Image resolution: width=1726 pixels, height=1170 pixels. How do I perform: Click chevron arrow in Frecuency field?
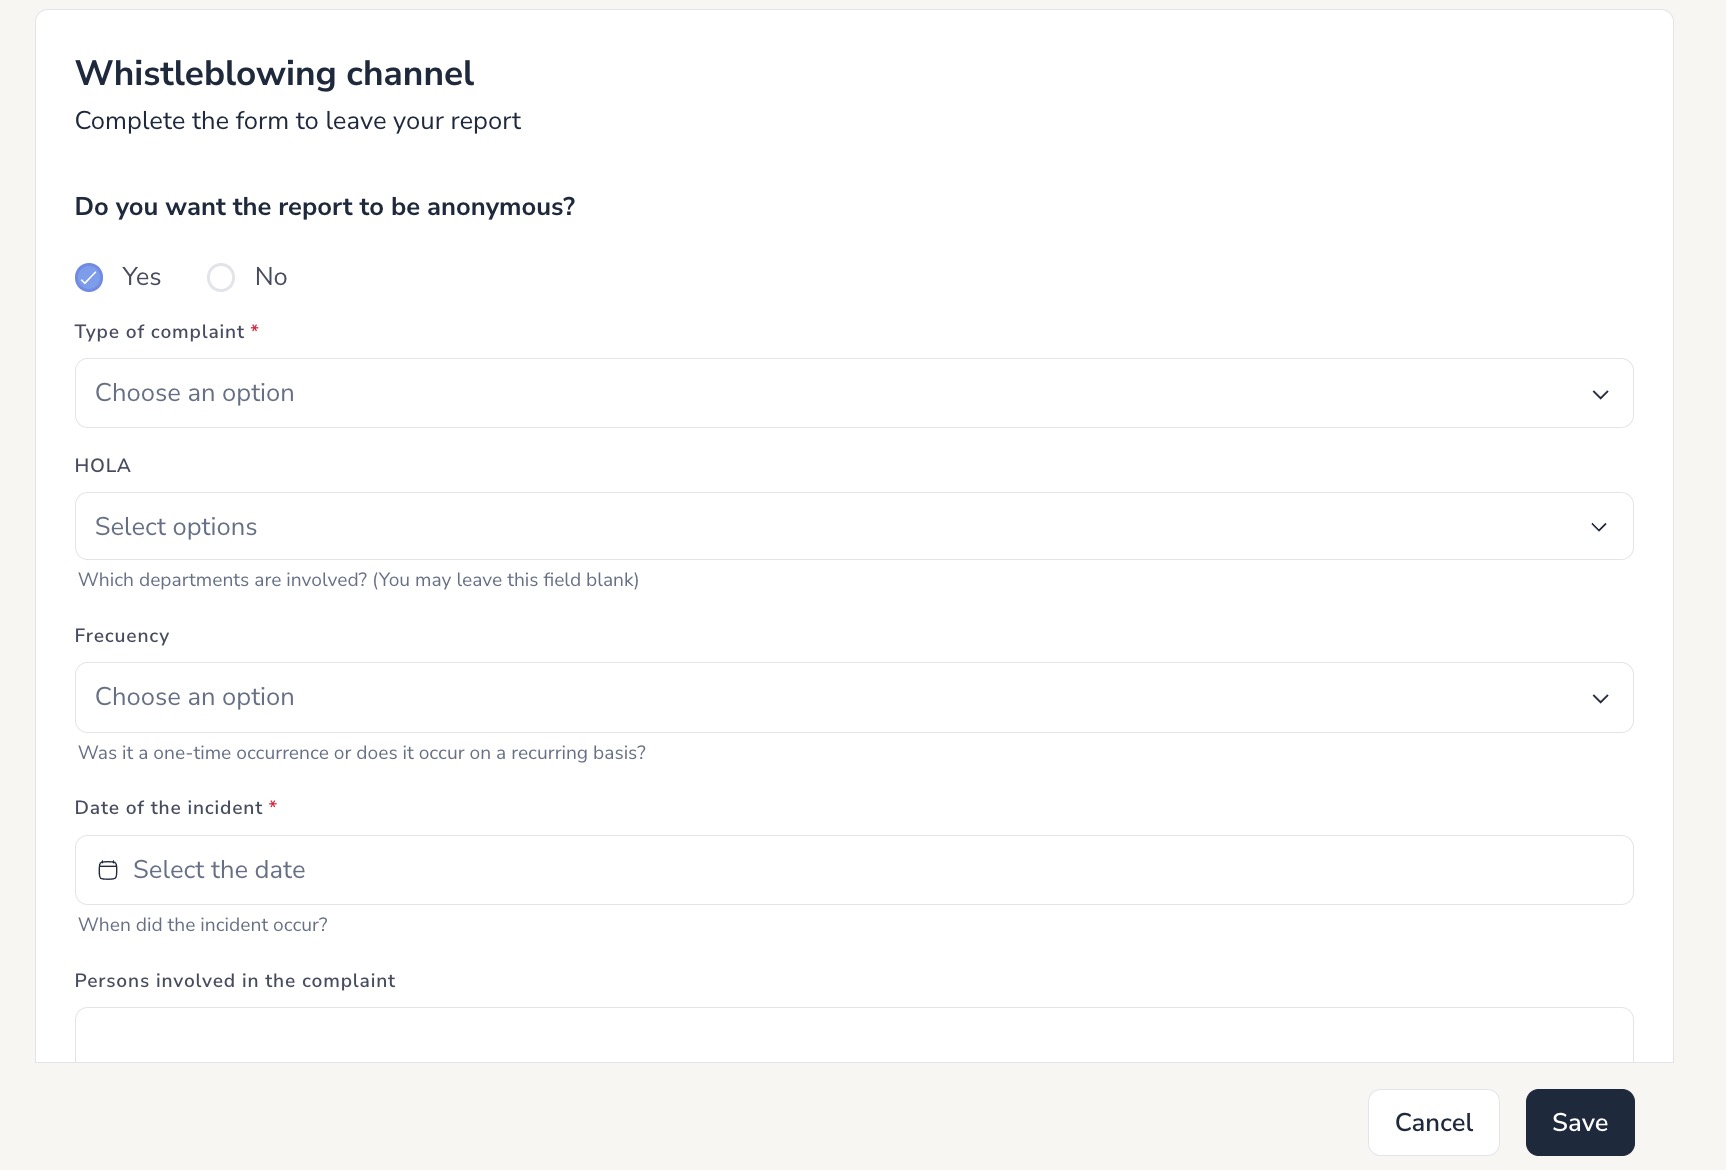(x=1600, y=698)
